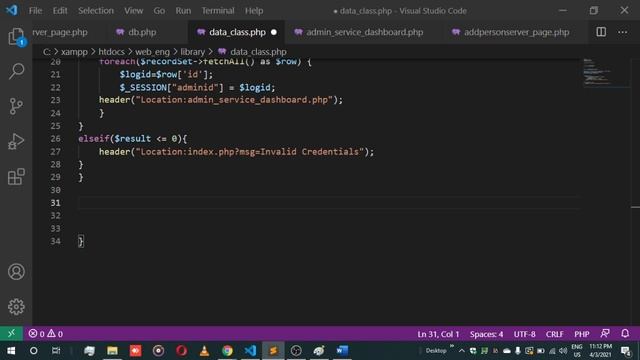Viewport: 640px width, 360px height.
Task: Open the File menu
Action: point(36,11)
